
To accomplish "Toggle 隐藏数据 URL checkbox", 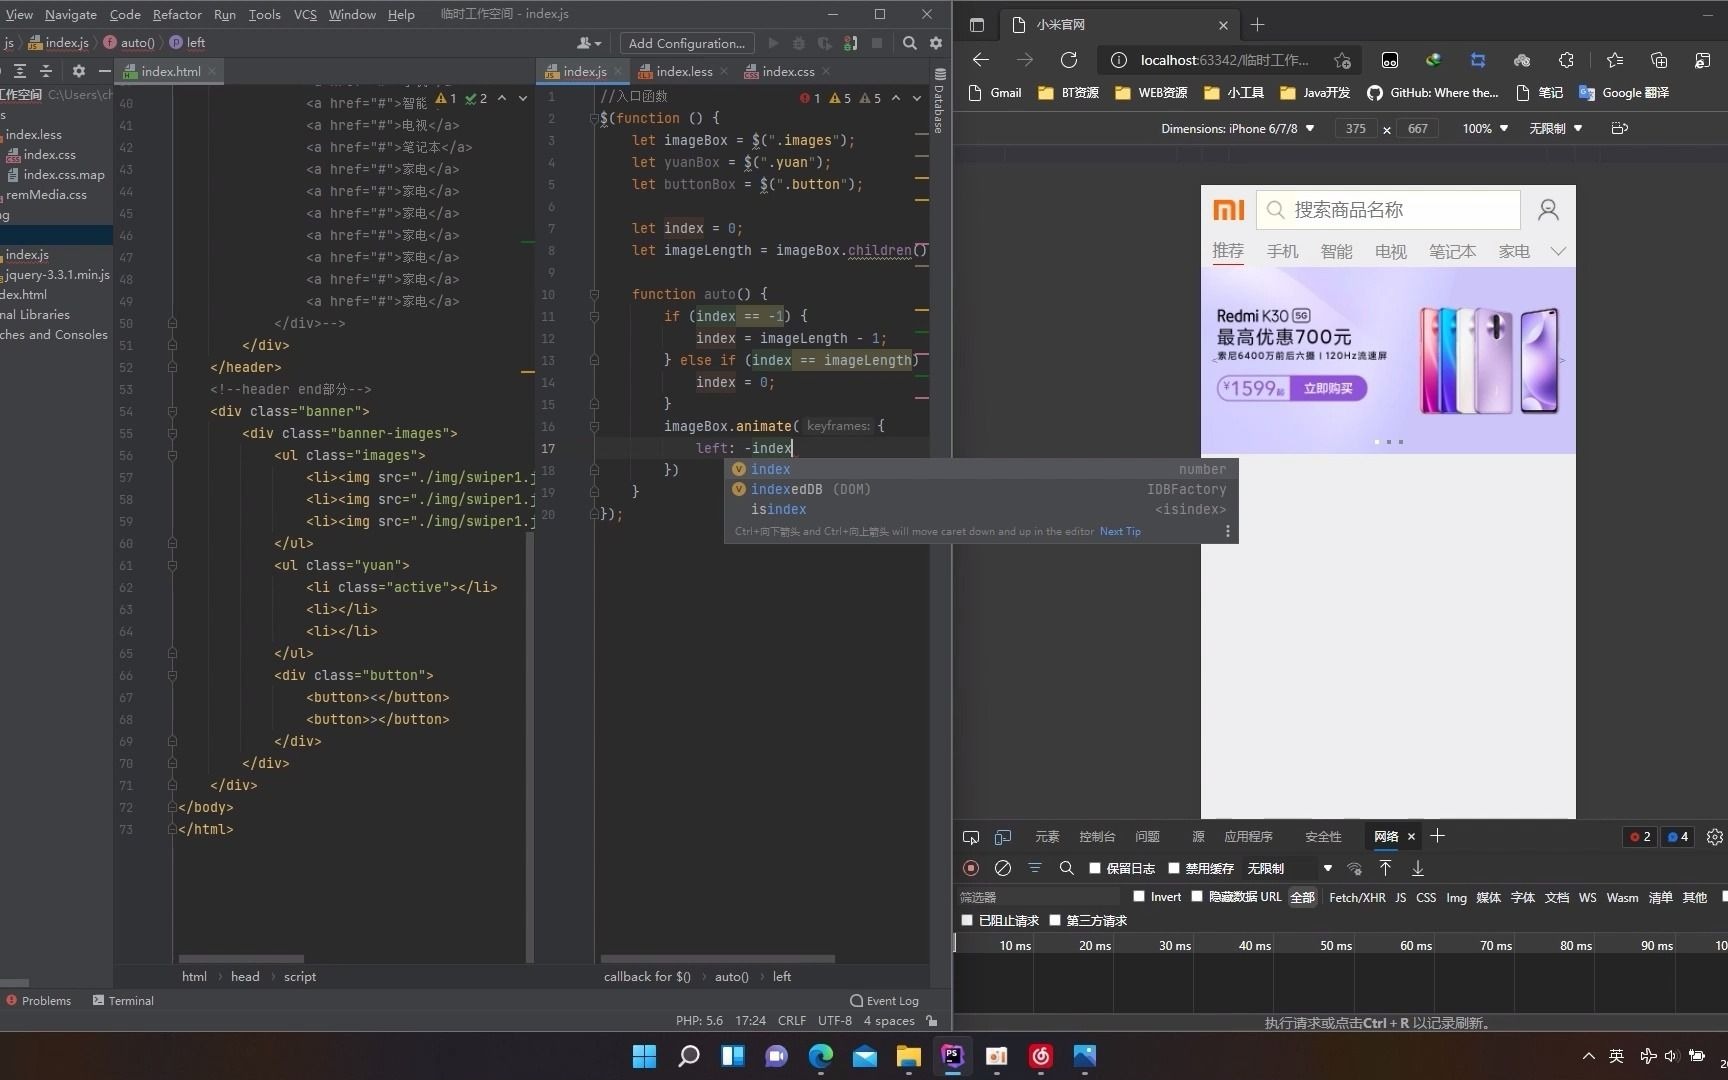I will coord(1197,896).
